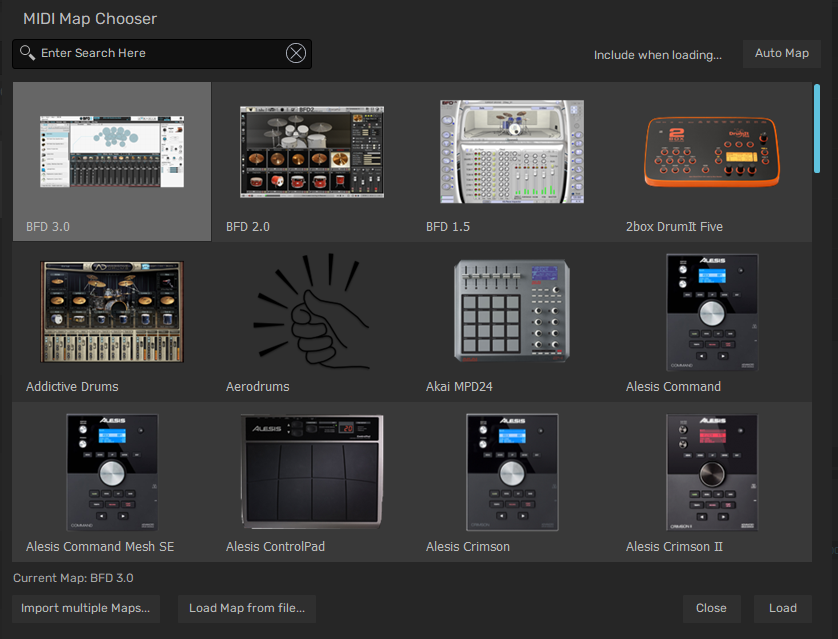Click the 2box DrumIt Five label
The height and width of the screenshot is (639, 838).
(674, 227)
